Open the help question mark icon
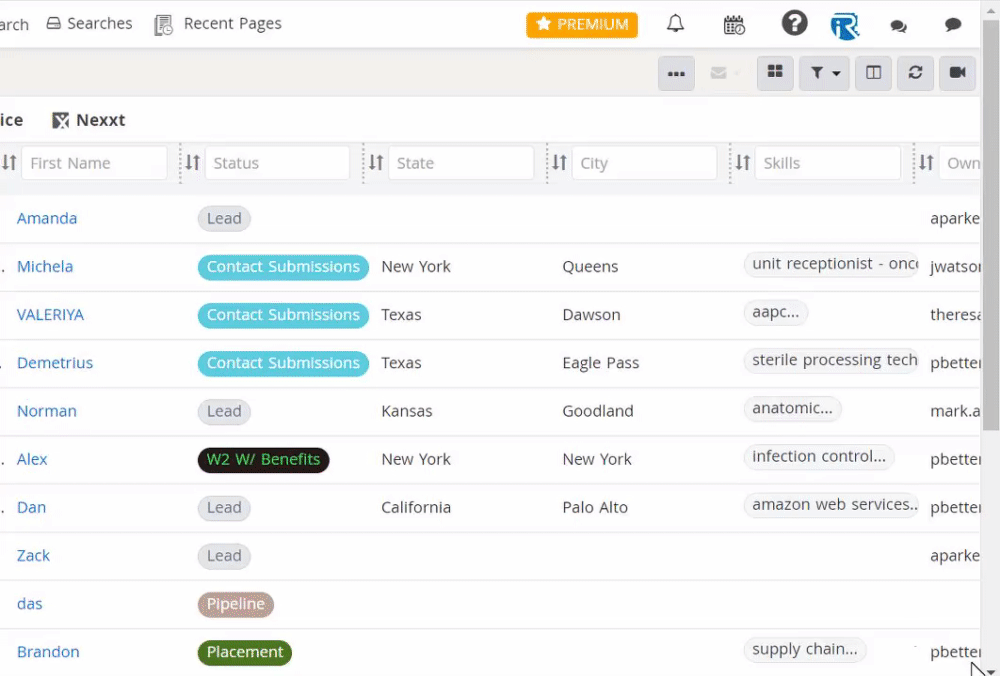Image resolution: width=1000 pixels, height=676 pixels. (794, 23)
